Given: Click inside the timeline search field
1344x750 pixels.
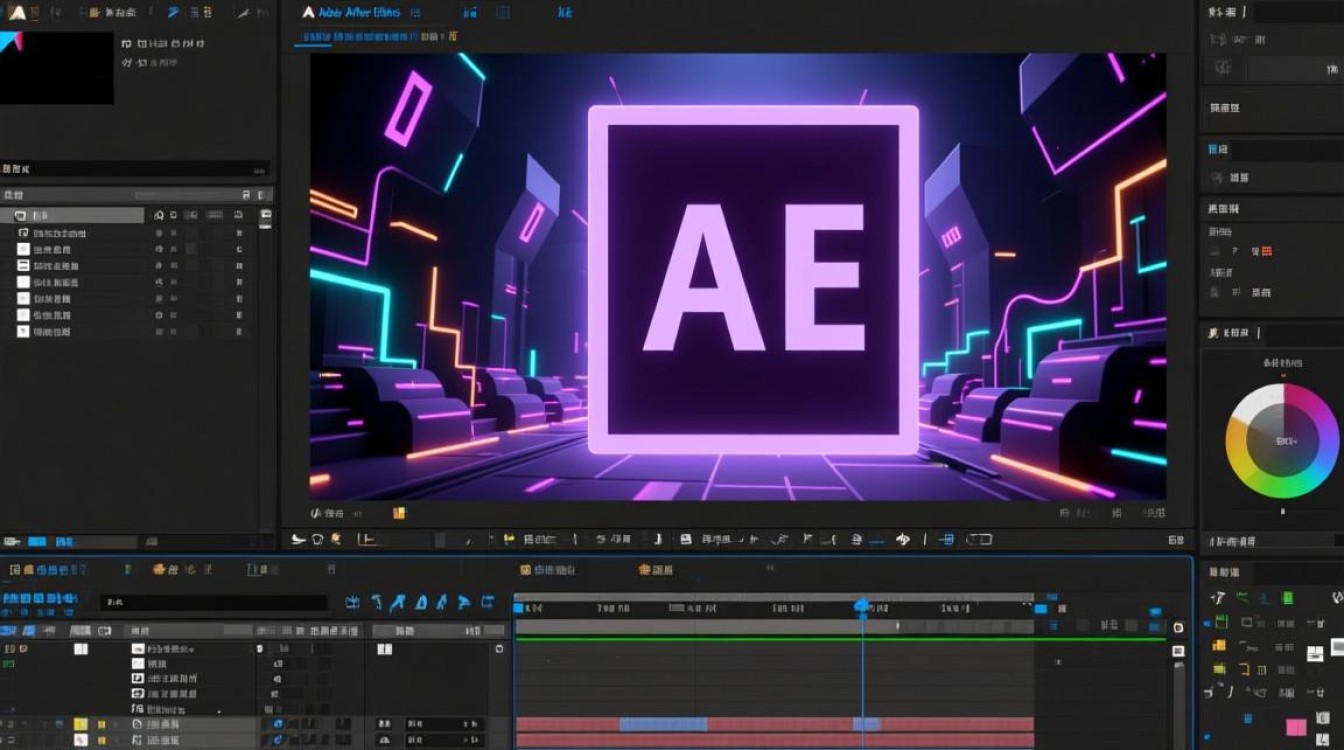Looking at the screenshot, I should point(214,603).
